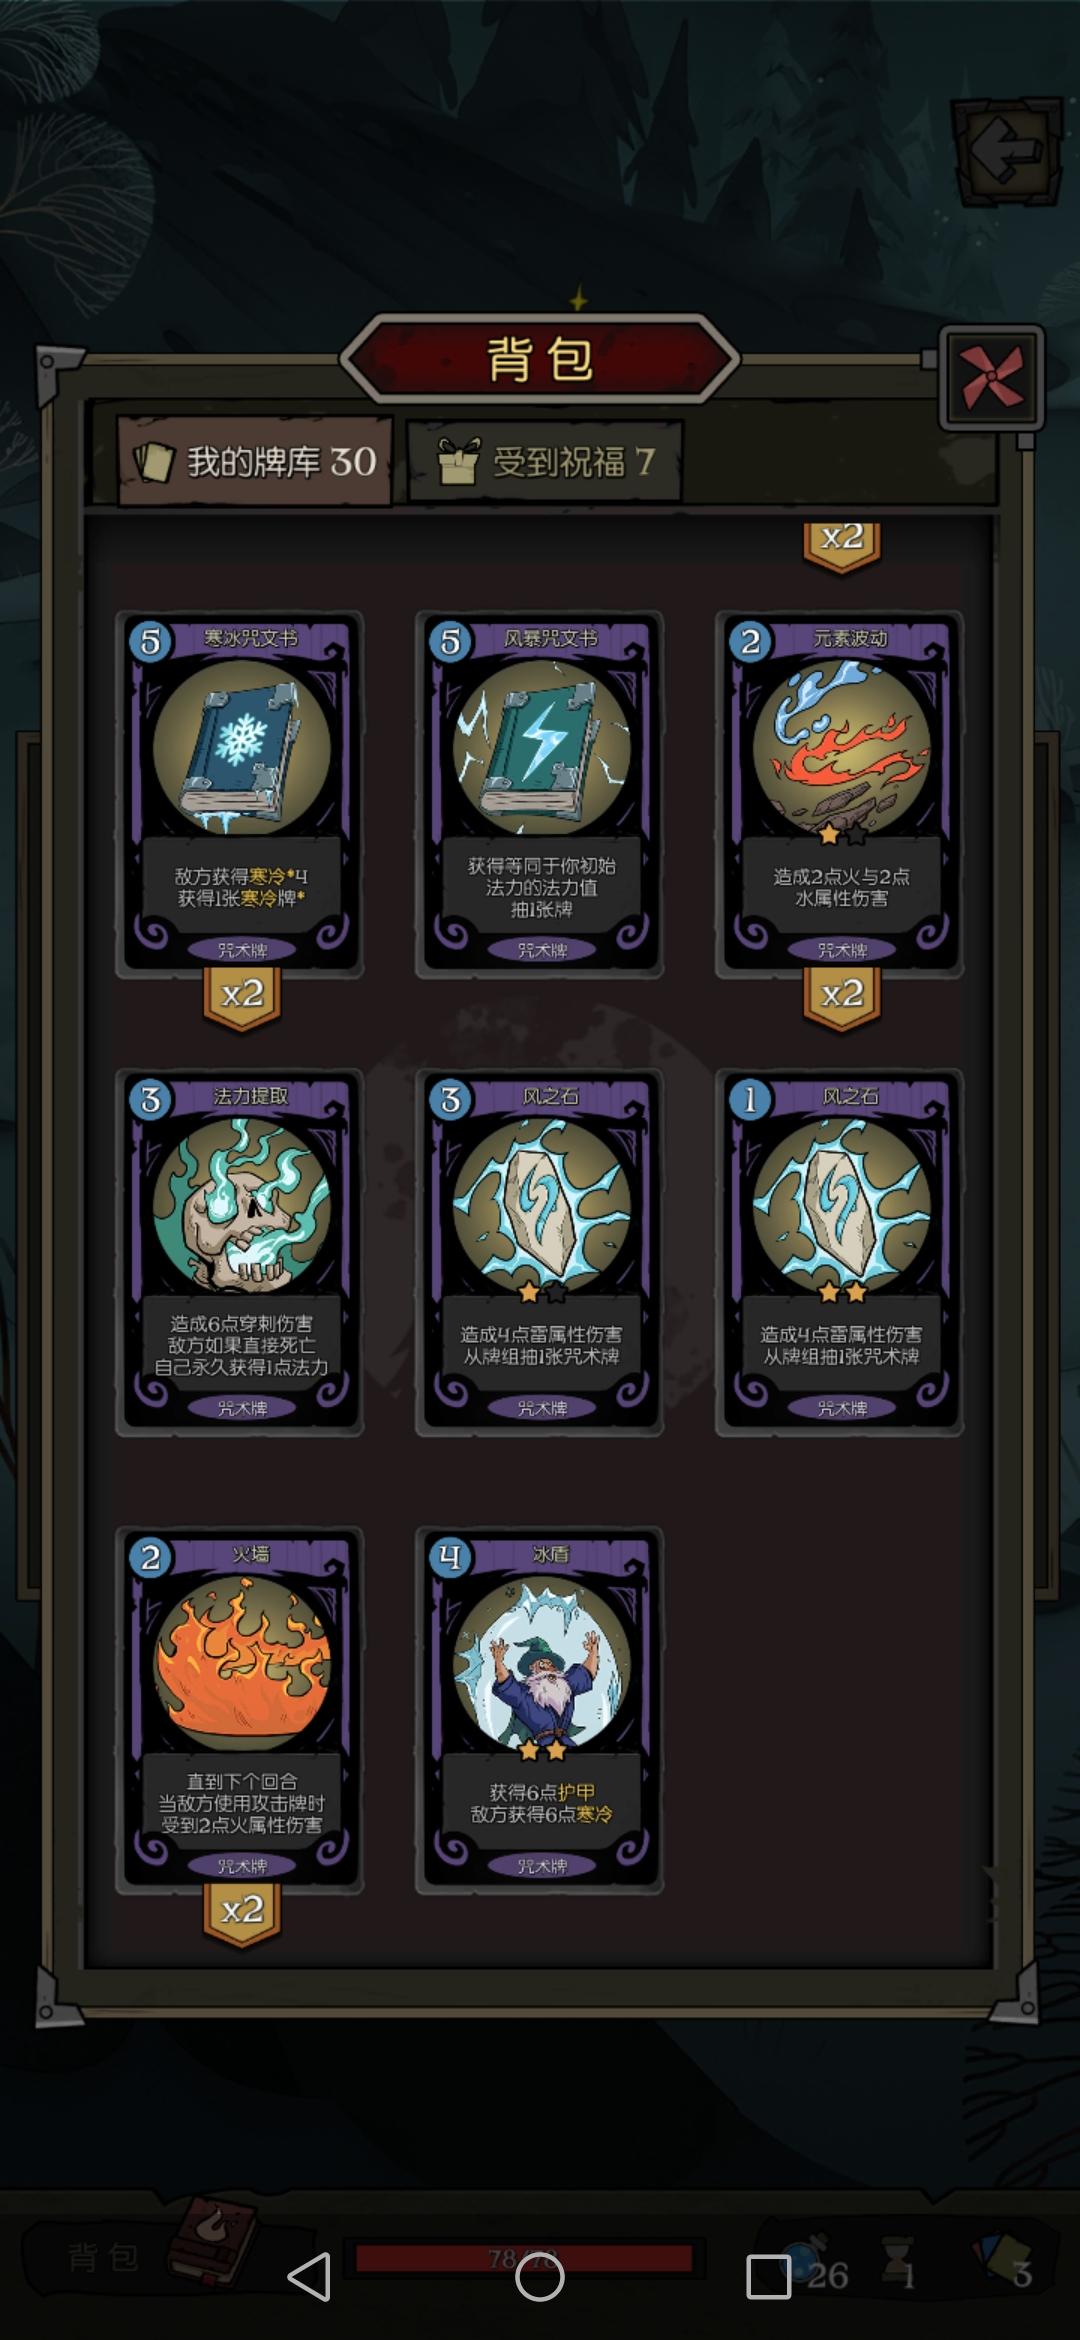
Task: Tap the card stack icon in deck tab
Action: click(x=155, y=462)
